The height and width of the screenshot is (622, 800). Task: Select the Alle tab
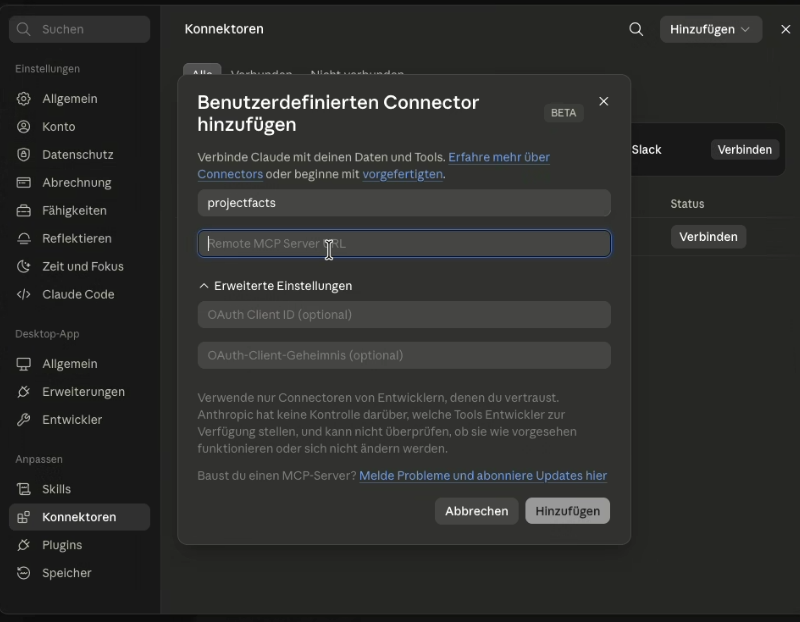click(x=202, y=71)
